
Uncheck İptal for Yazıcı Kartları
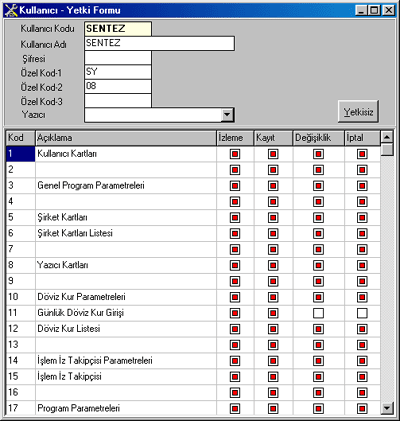coord(362,265)
